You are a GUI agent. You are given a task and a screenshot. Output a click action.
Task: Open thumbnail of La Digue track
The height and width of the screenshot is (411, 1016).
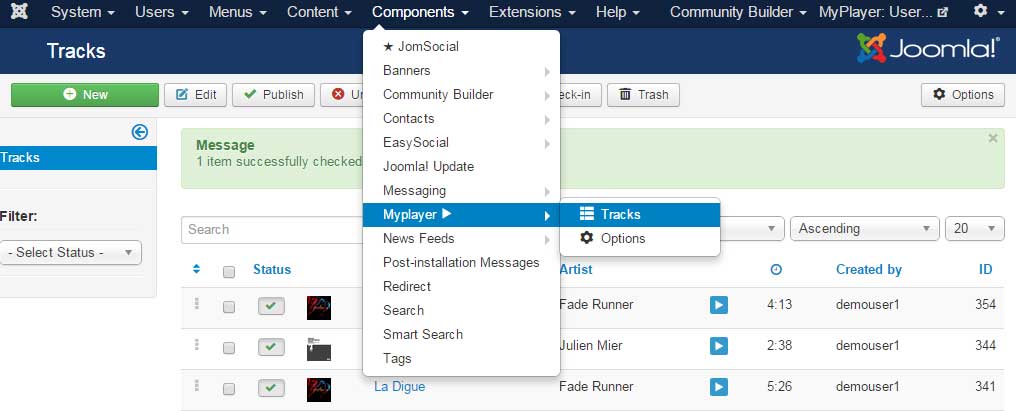[319, 390]
